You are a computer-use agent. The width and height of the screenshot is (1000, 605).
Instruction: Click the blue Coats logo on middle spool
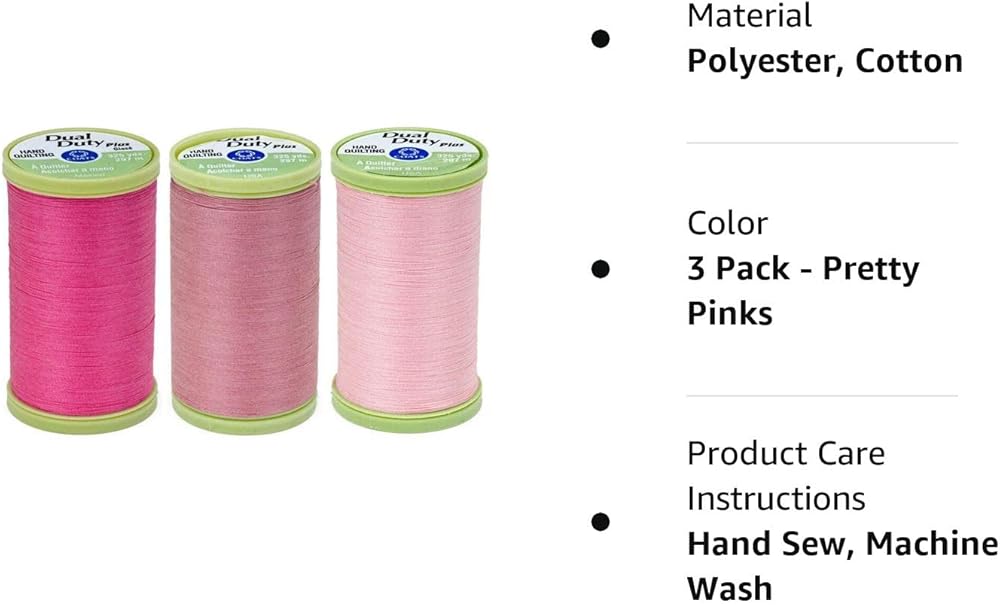(242, 155)
